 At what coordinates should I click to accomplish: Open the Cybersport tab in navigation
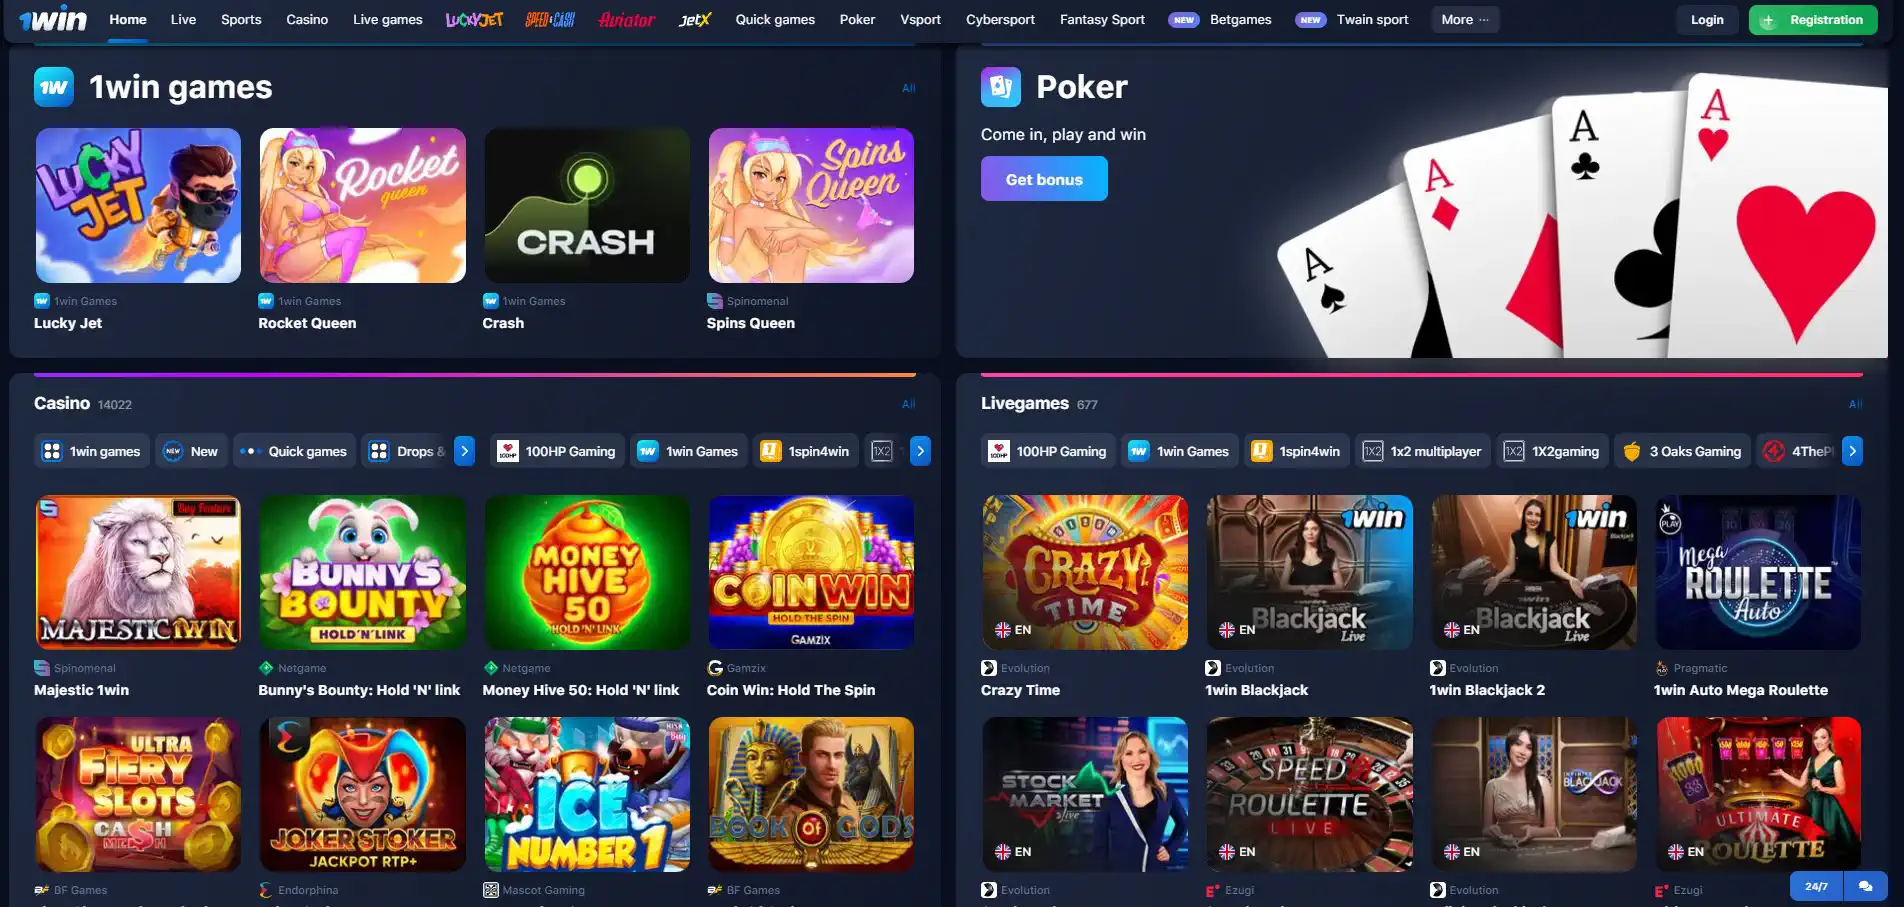click(x=1000, y=19)
